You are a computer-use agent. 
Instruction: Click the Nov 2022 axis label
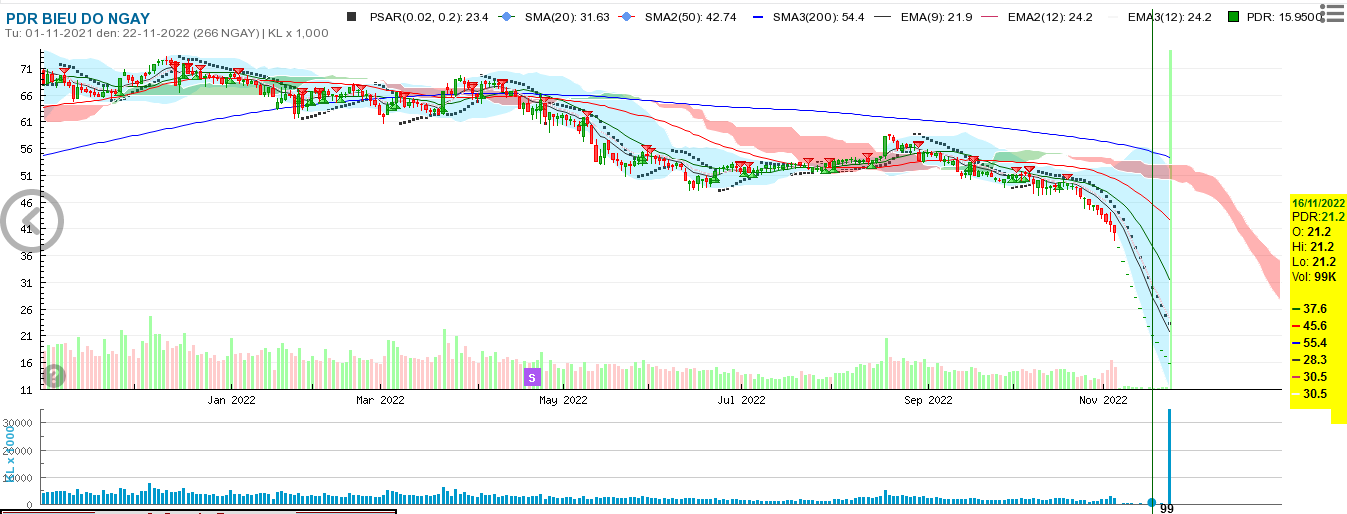[x=1103, y=401]
